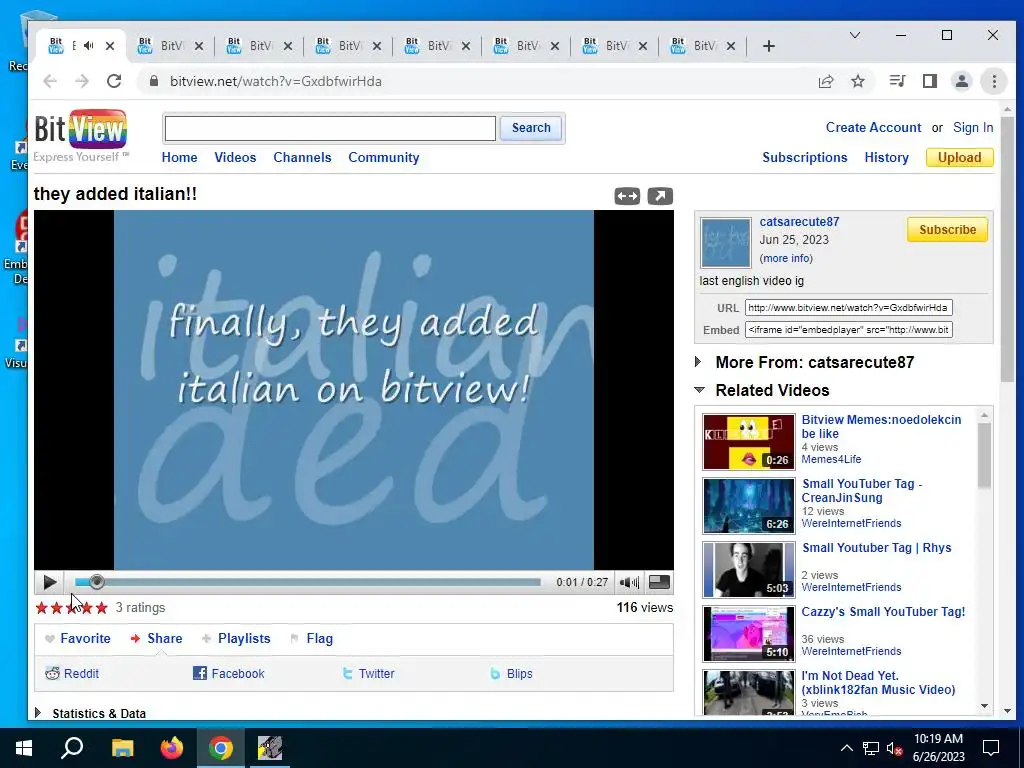Viewport: 1024px width, 768px height.
Task: Click the Upload button
Action: pos(959,157)
